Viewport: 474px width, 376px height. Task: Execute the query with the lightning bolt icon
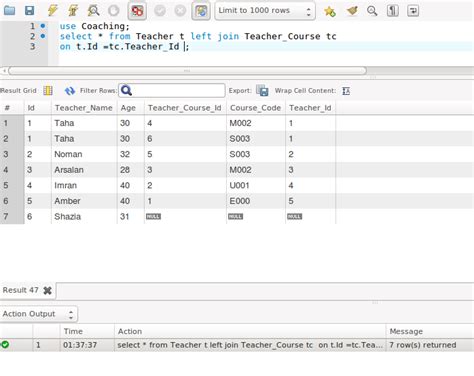[x=53, y=10]
